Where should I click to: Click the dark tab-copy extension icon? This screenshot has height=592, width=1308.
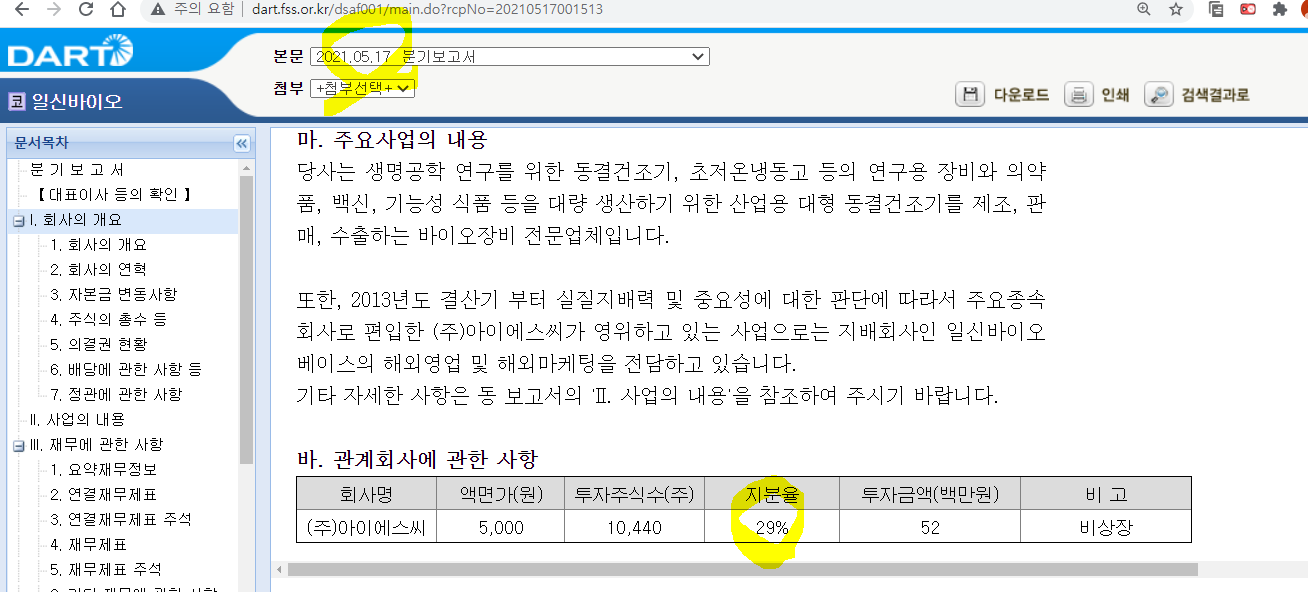(1217, 9)
